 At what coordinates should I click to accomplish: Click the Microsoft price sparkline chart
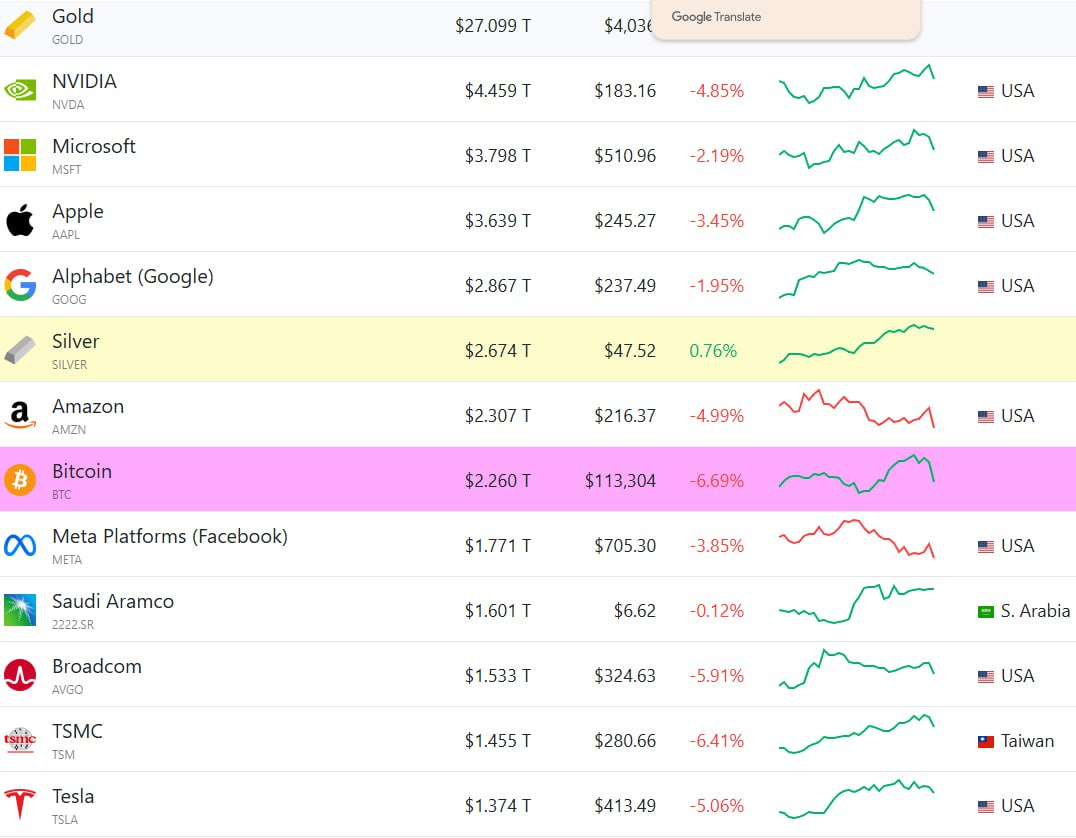tap(856, 148)
